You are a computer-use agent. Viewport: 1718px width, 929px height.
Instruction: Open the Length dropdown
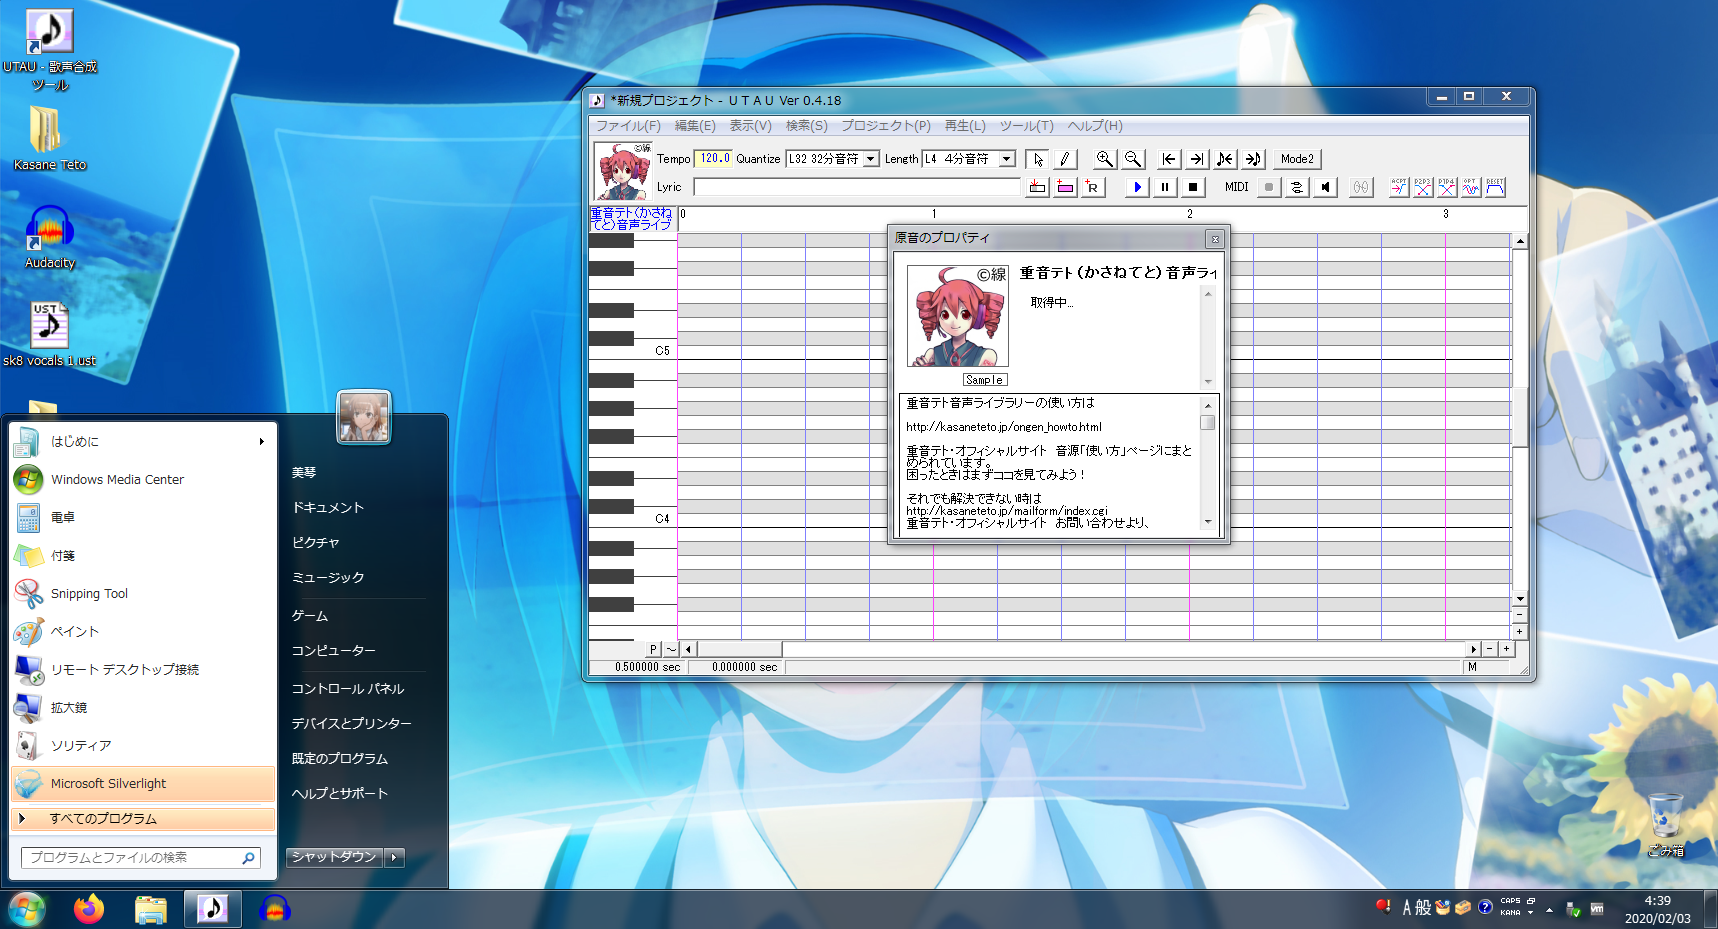tap(1007, 159)
